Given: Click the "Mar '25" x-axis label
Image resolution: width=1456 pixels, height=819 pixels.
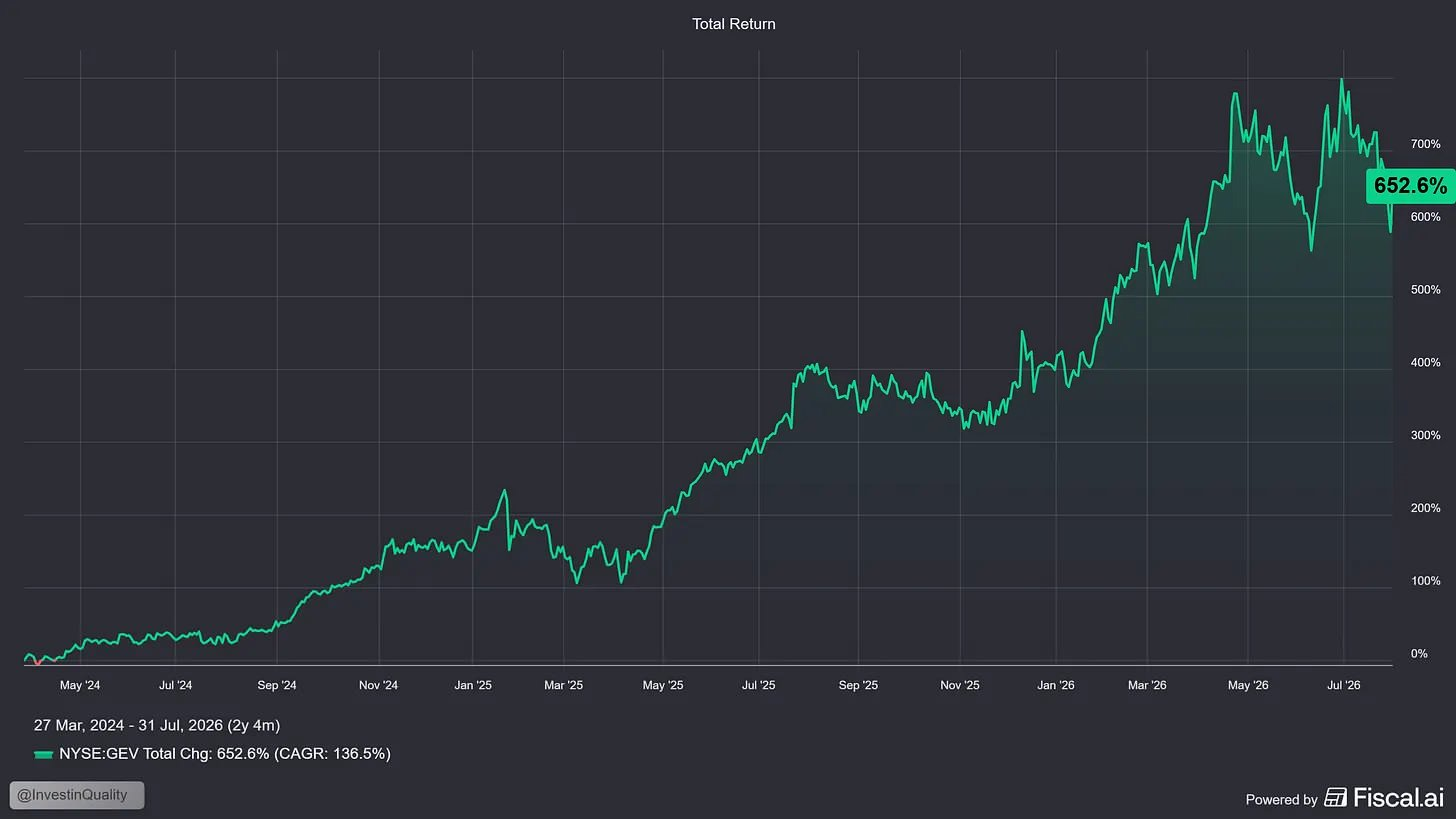Looking at the screenshot, I should [x=564, y=685].
